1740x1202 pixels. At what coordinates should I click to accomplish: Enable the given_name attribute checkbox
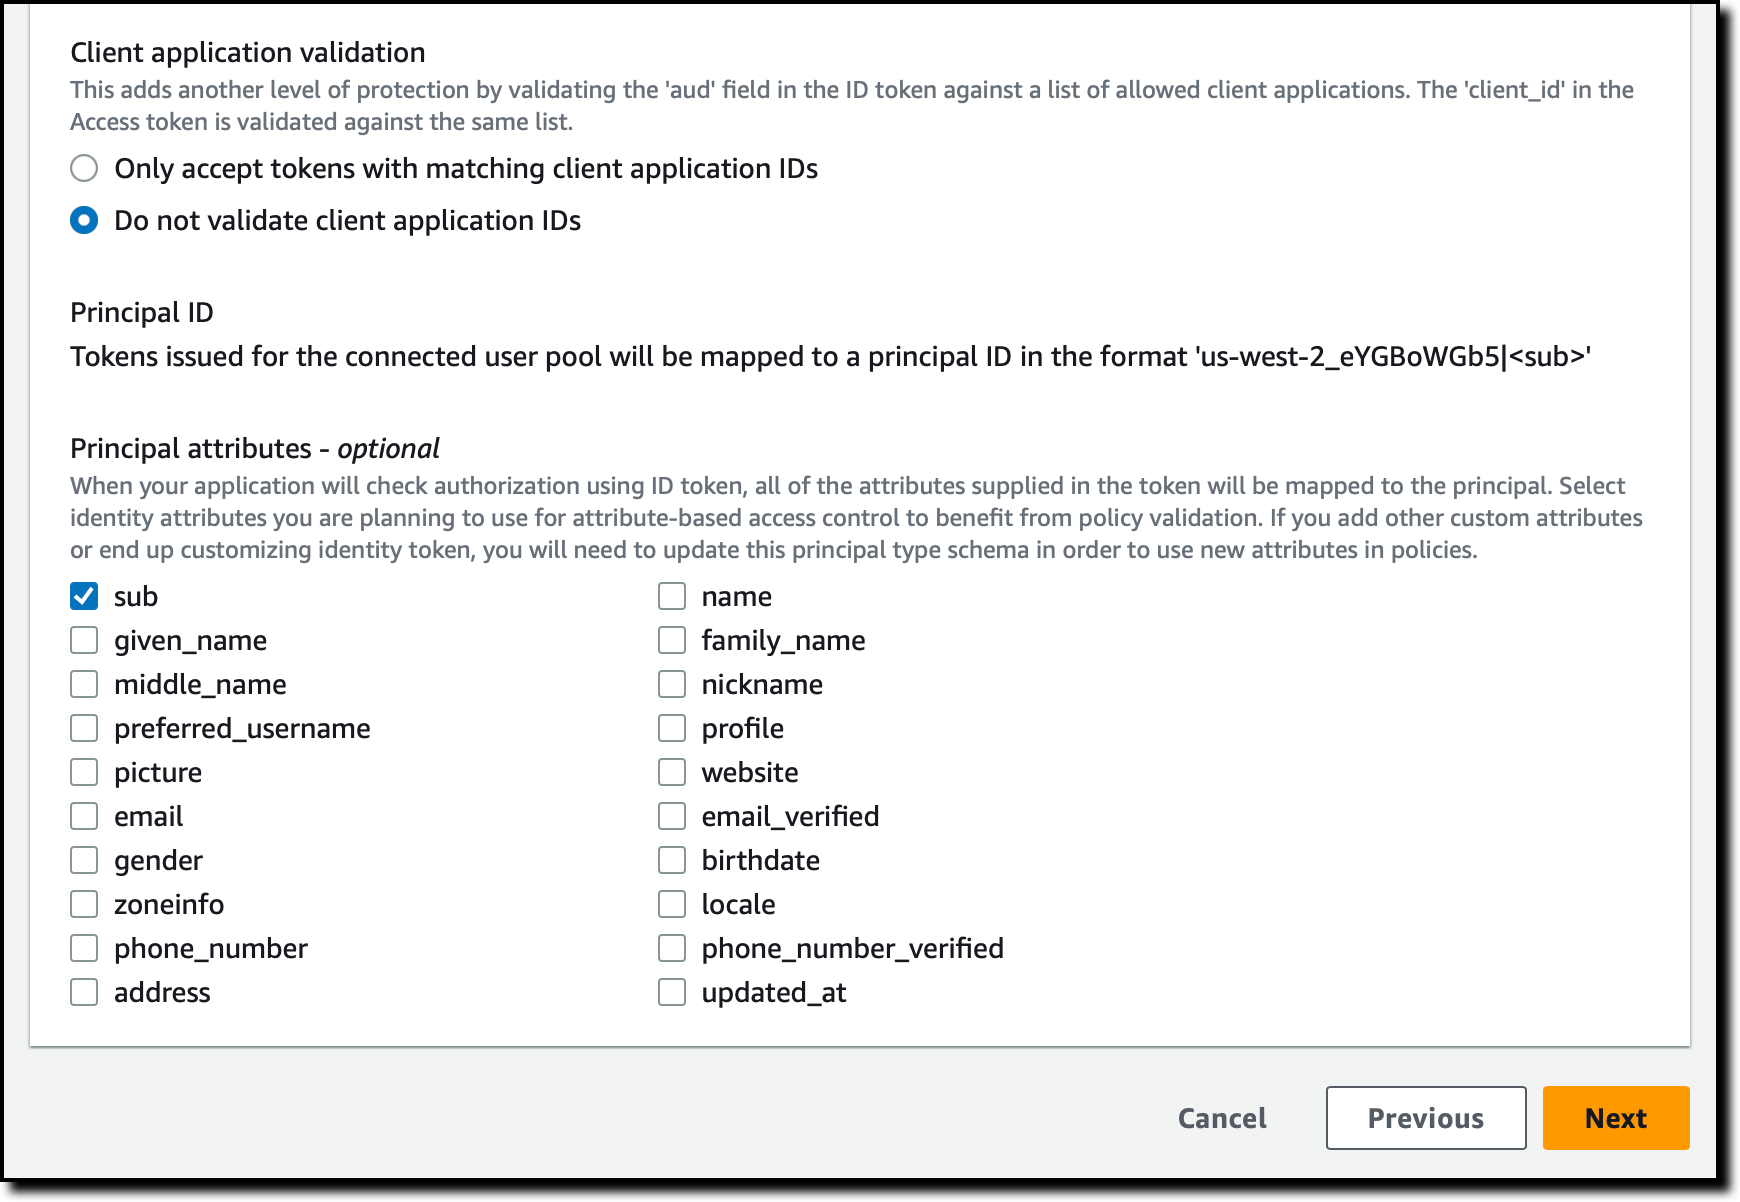point(84,640)
